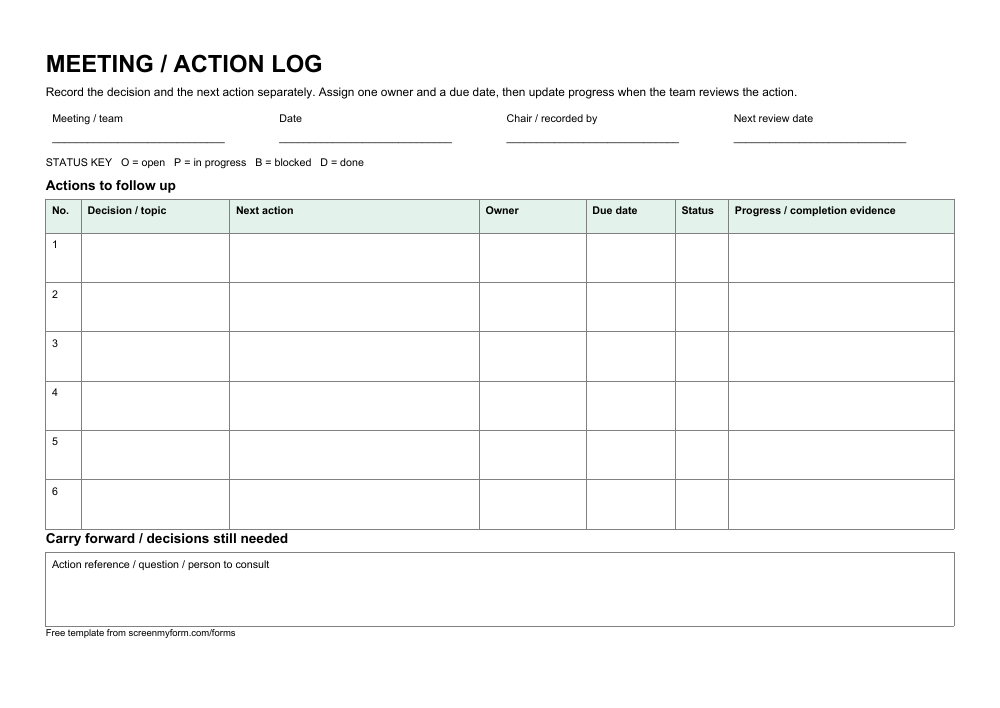
Task: Click the Chair / recorded by blank line
Action: click(x=592, y=141)
